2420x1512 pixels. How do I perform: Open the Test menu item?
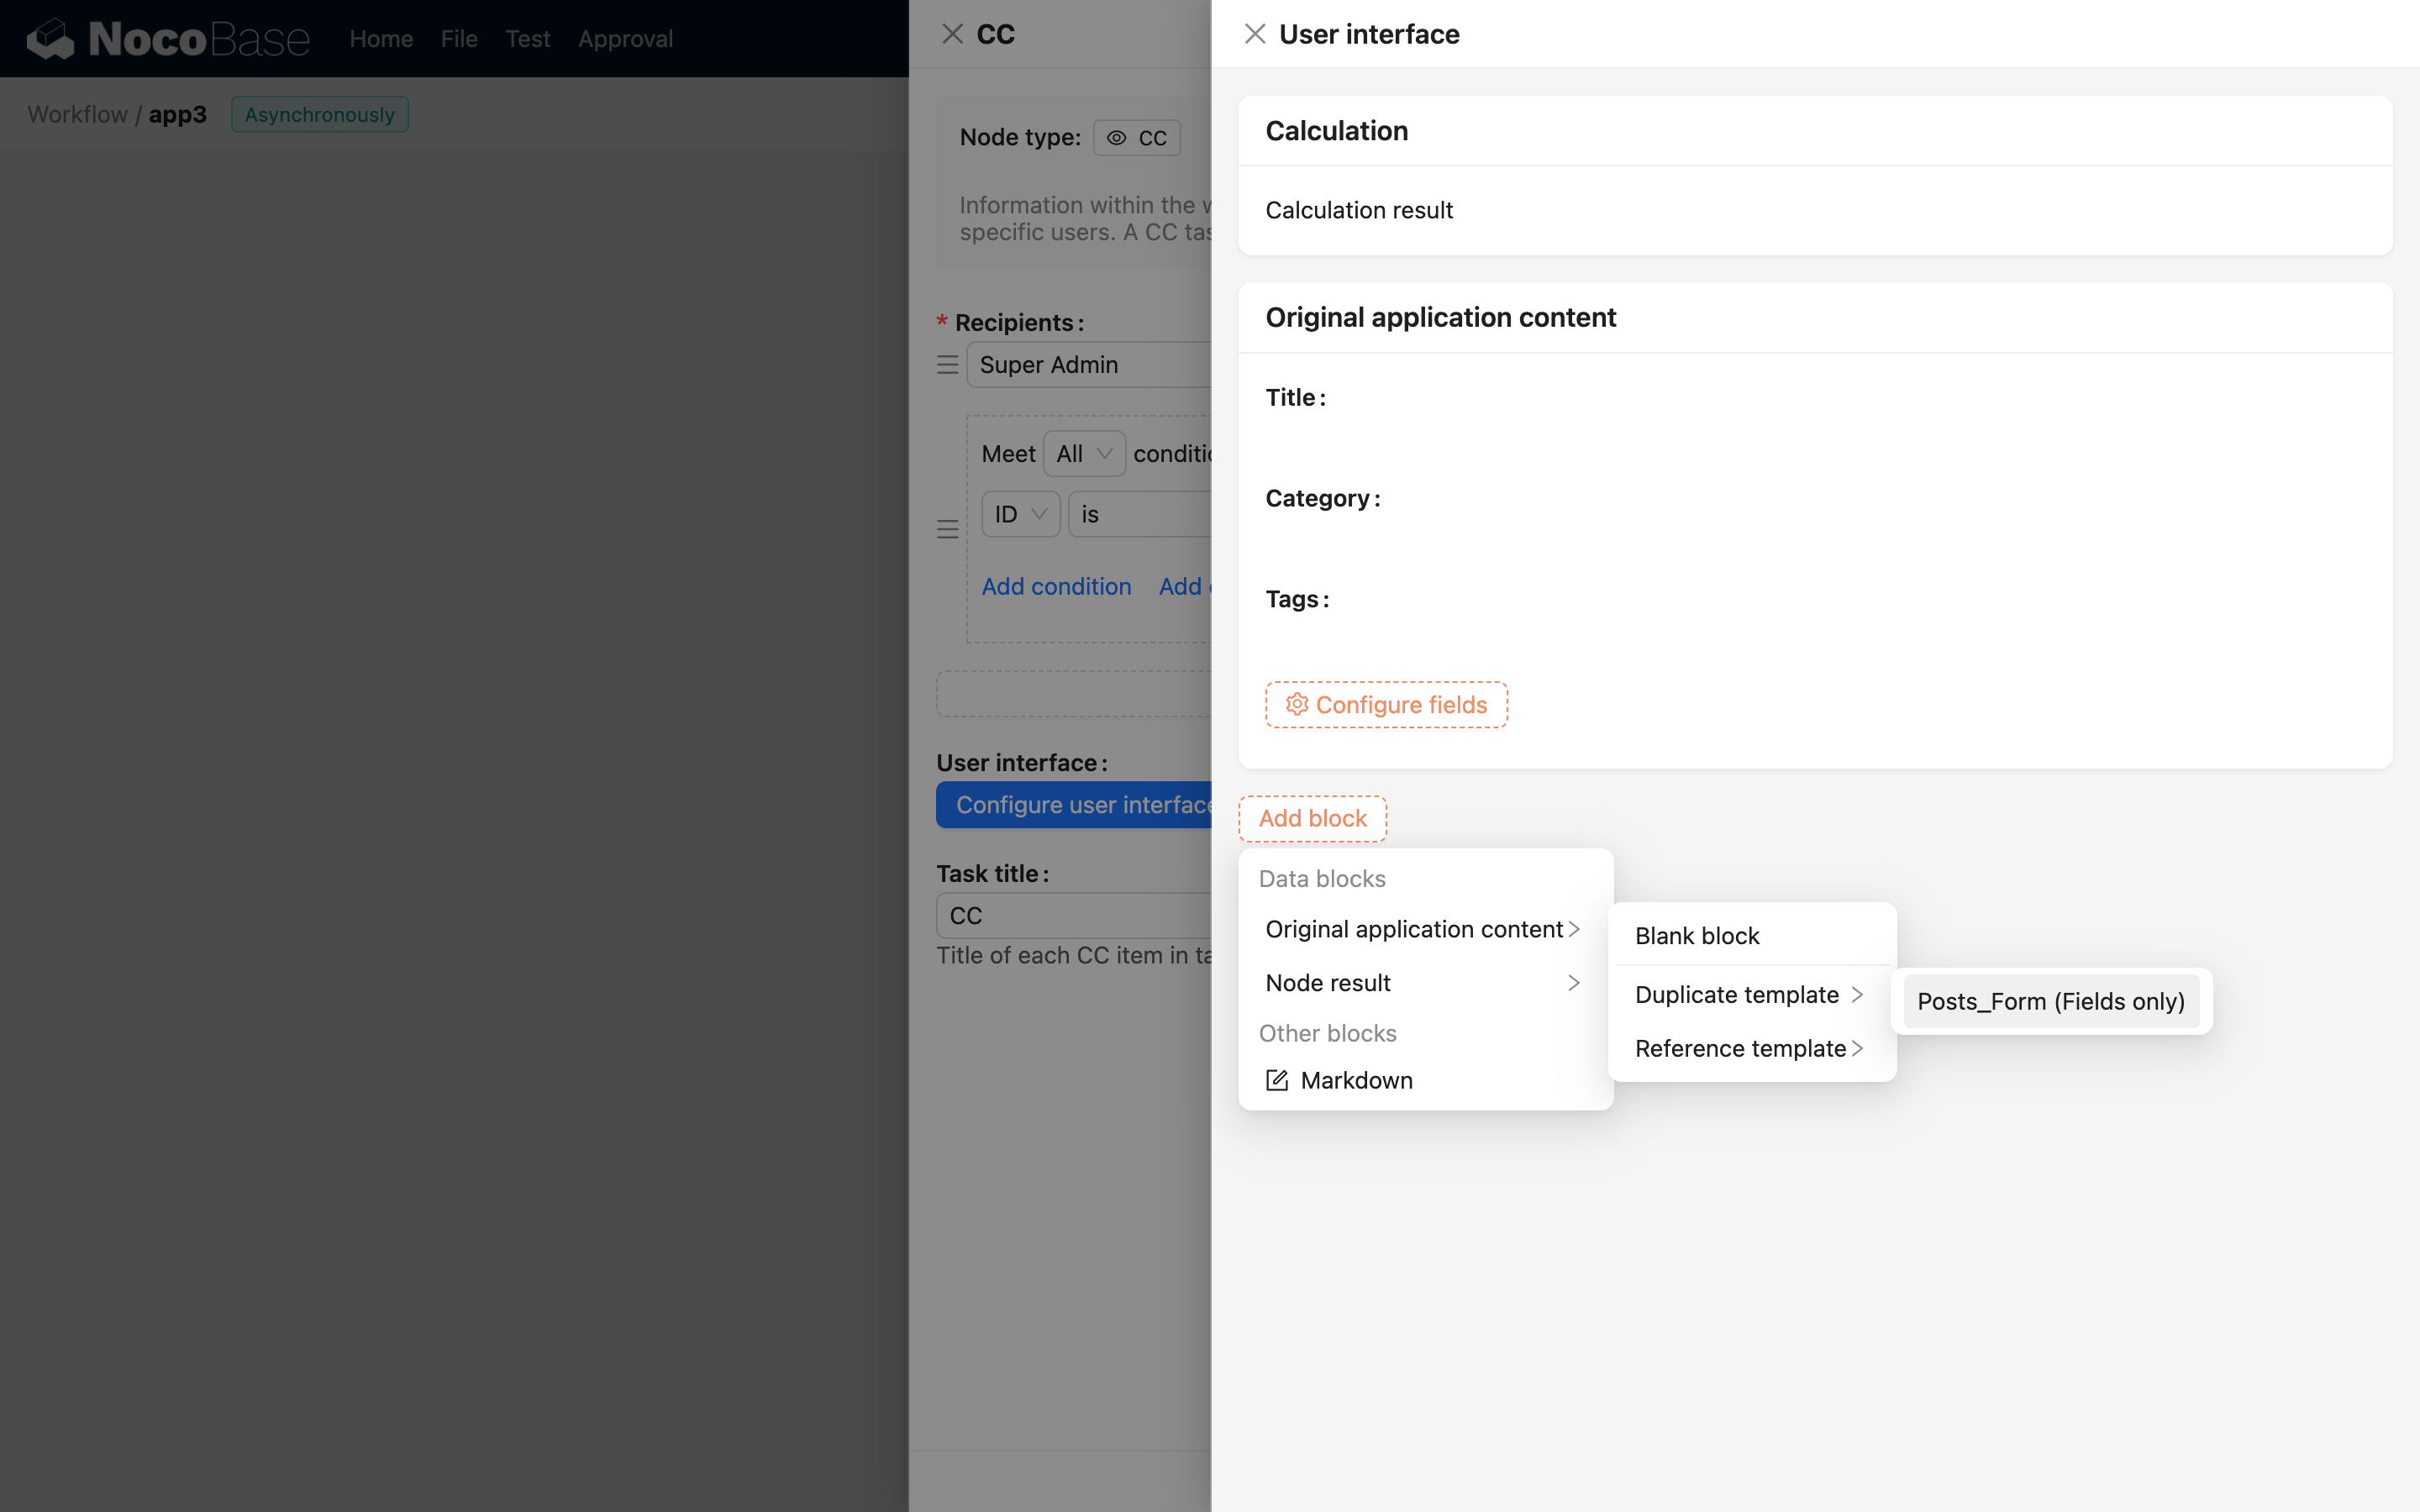(527, 38)
